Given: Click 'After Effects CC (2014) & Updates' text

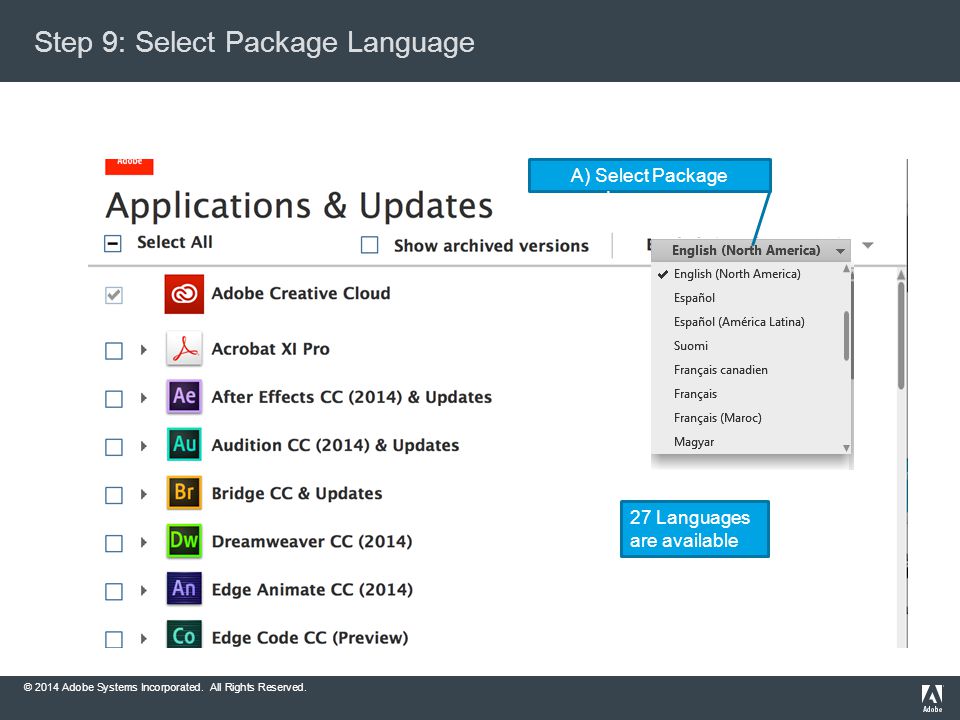Looking at the screenshot, I should tap(351, 397).
